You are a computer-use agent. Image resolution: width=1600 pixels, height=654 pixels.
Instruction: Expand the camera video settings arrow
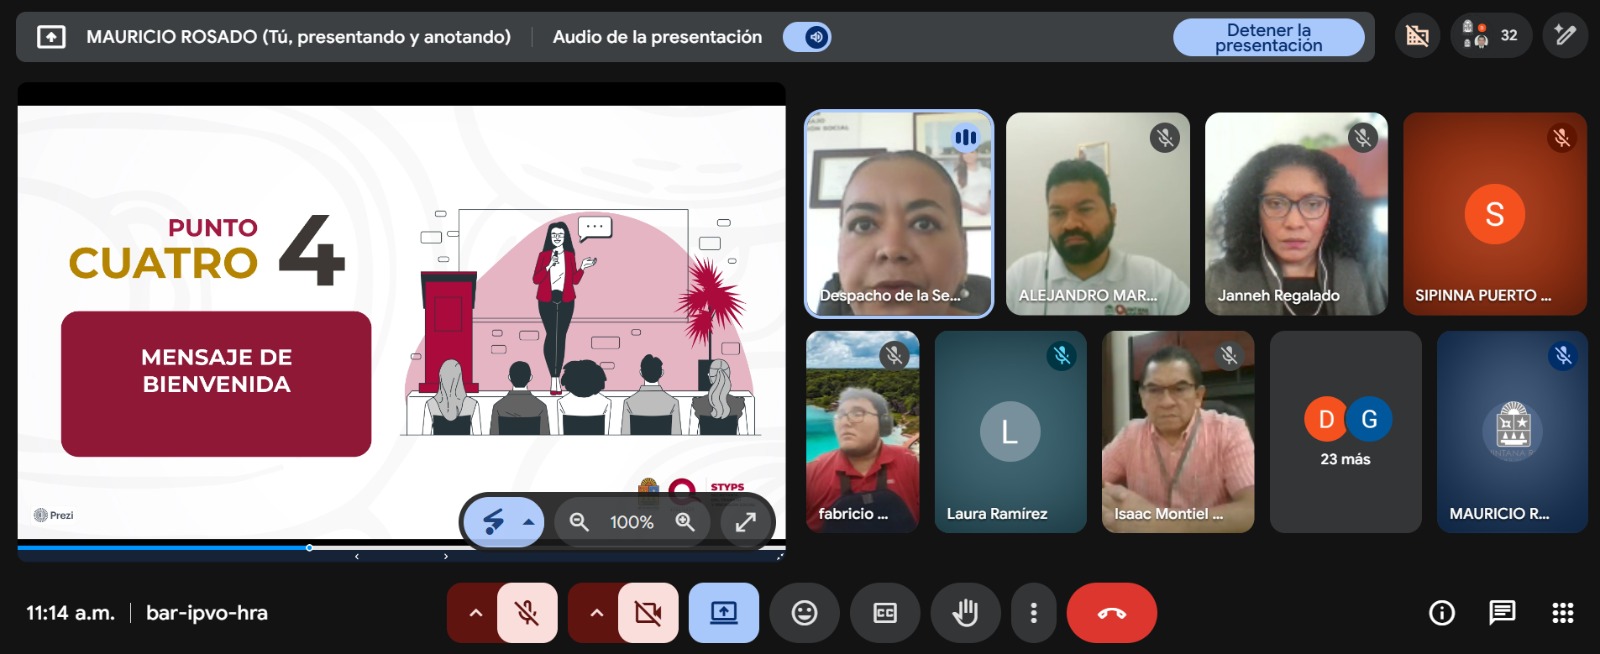point(596,613)
